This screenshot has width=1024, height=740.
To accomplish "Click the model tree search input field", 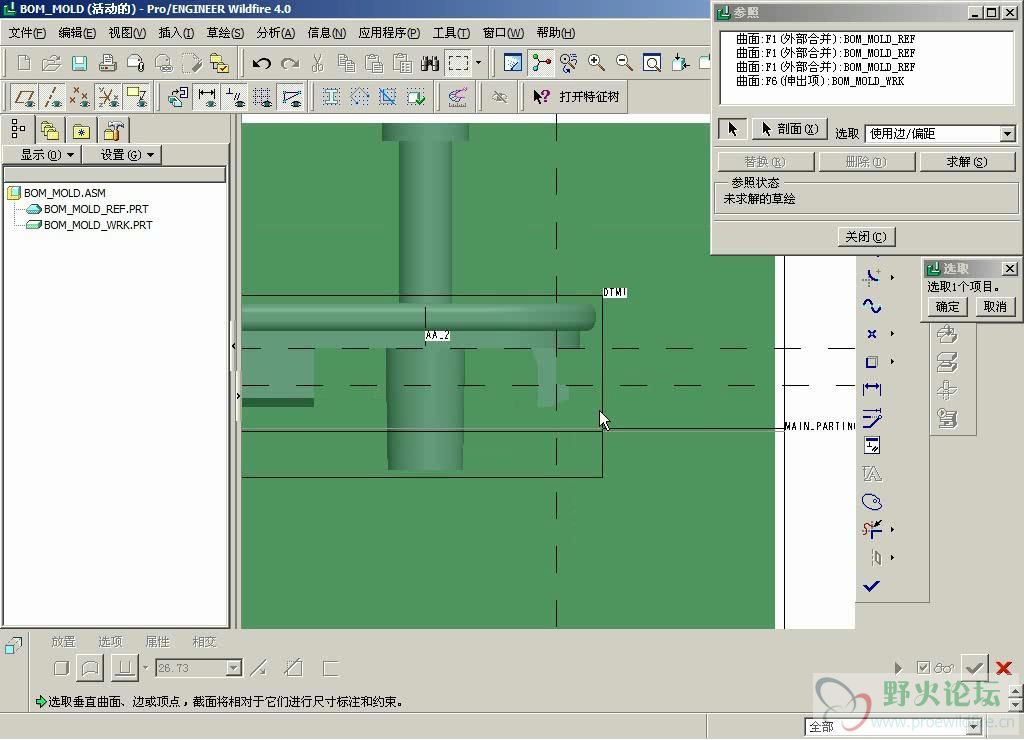I will point(115,174).
